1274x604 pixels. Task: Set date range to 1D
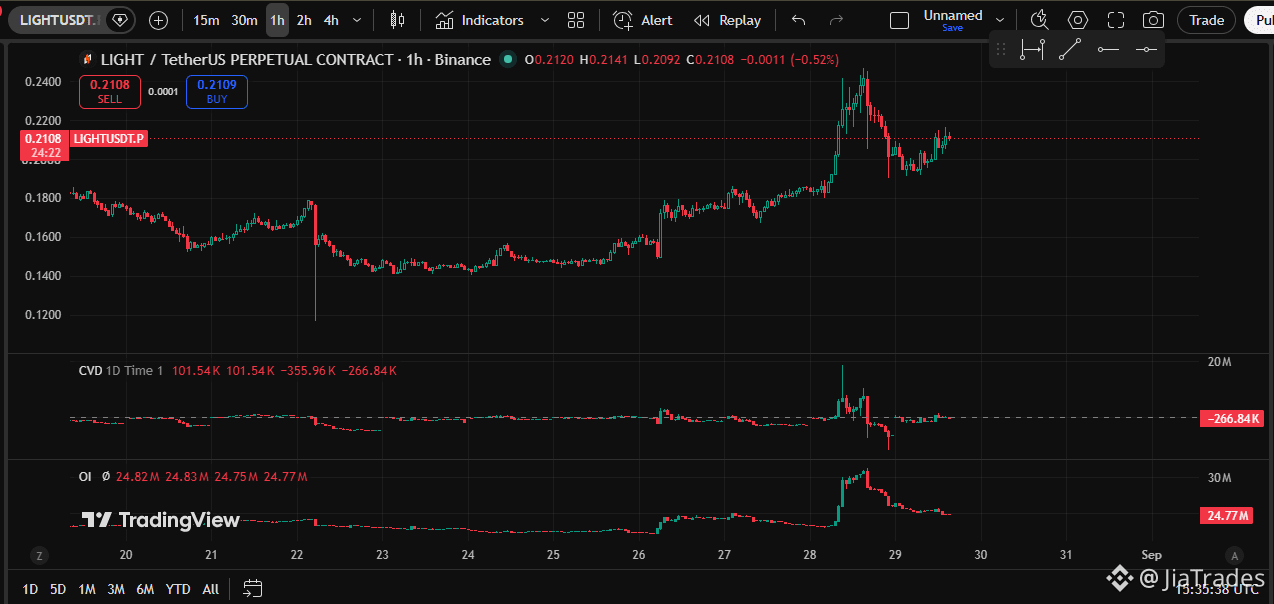pyautogui.click(x=30, y=589)
